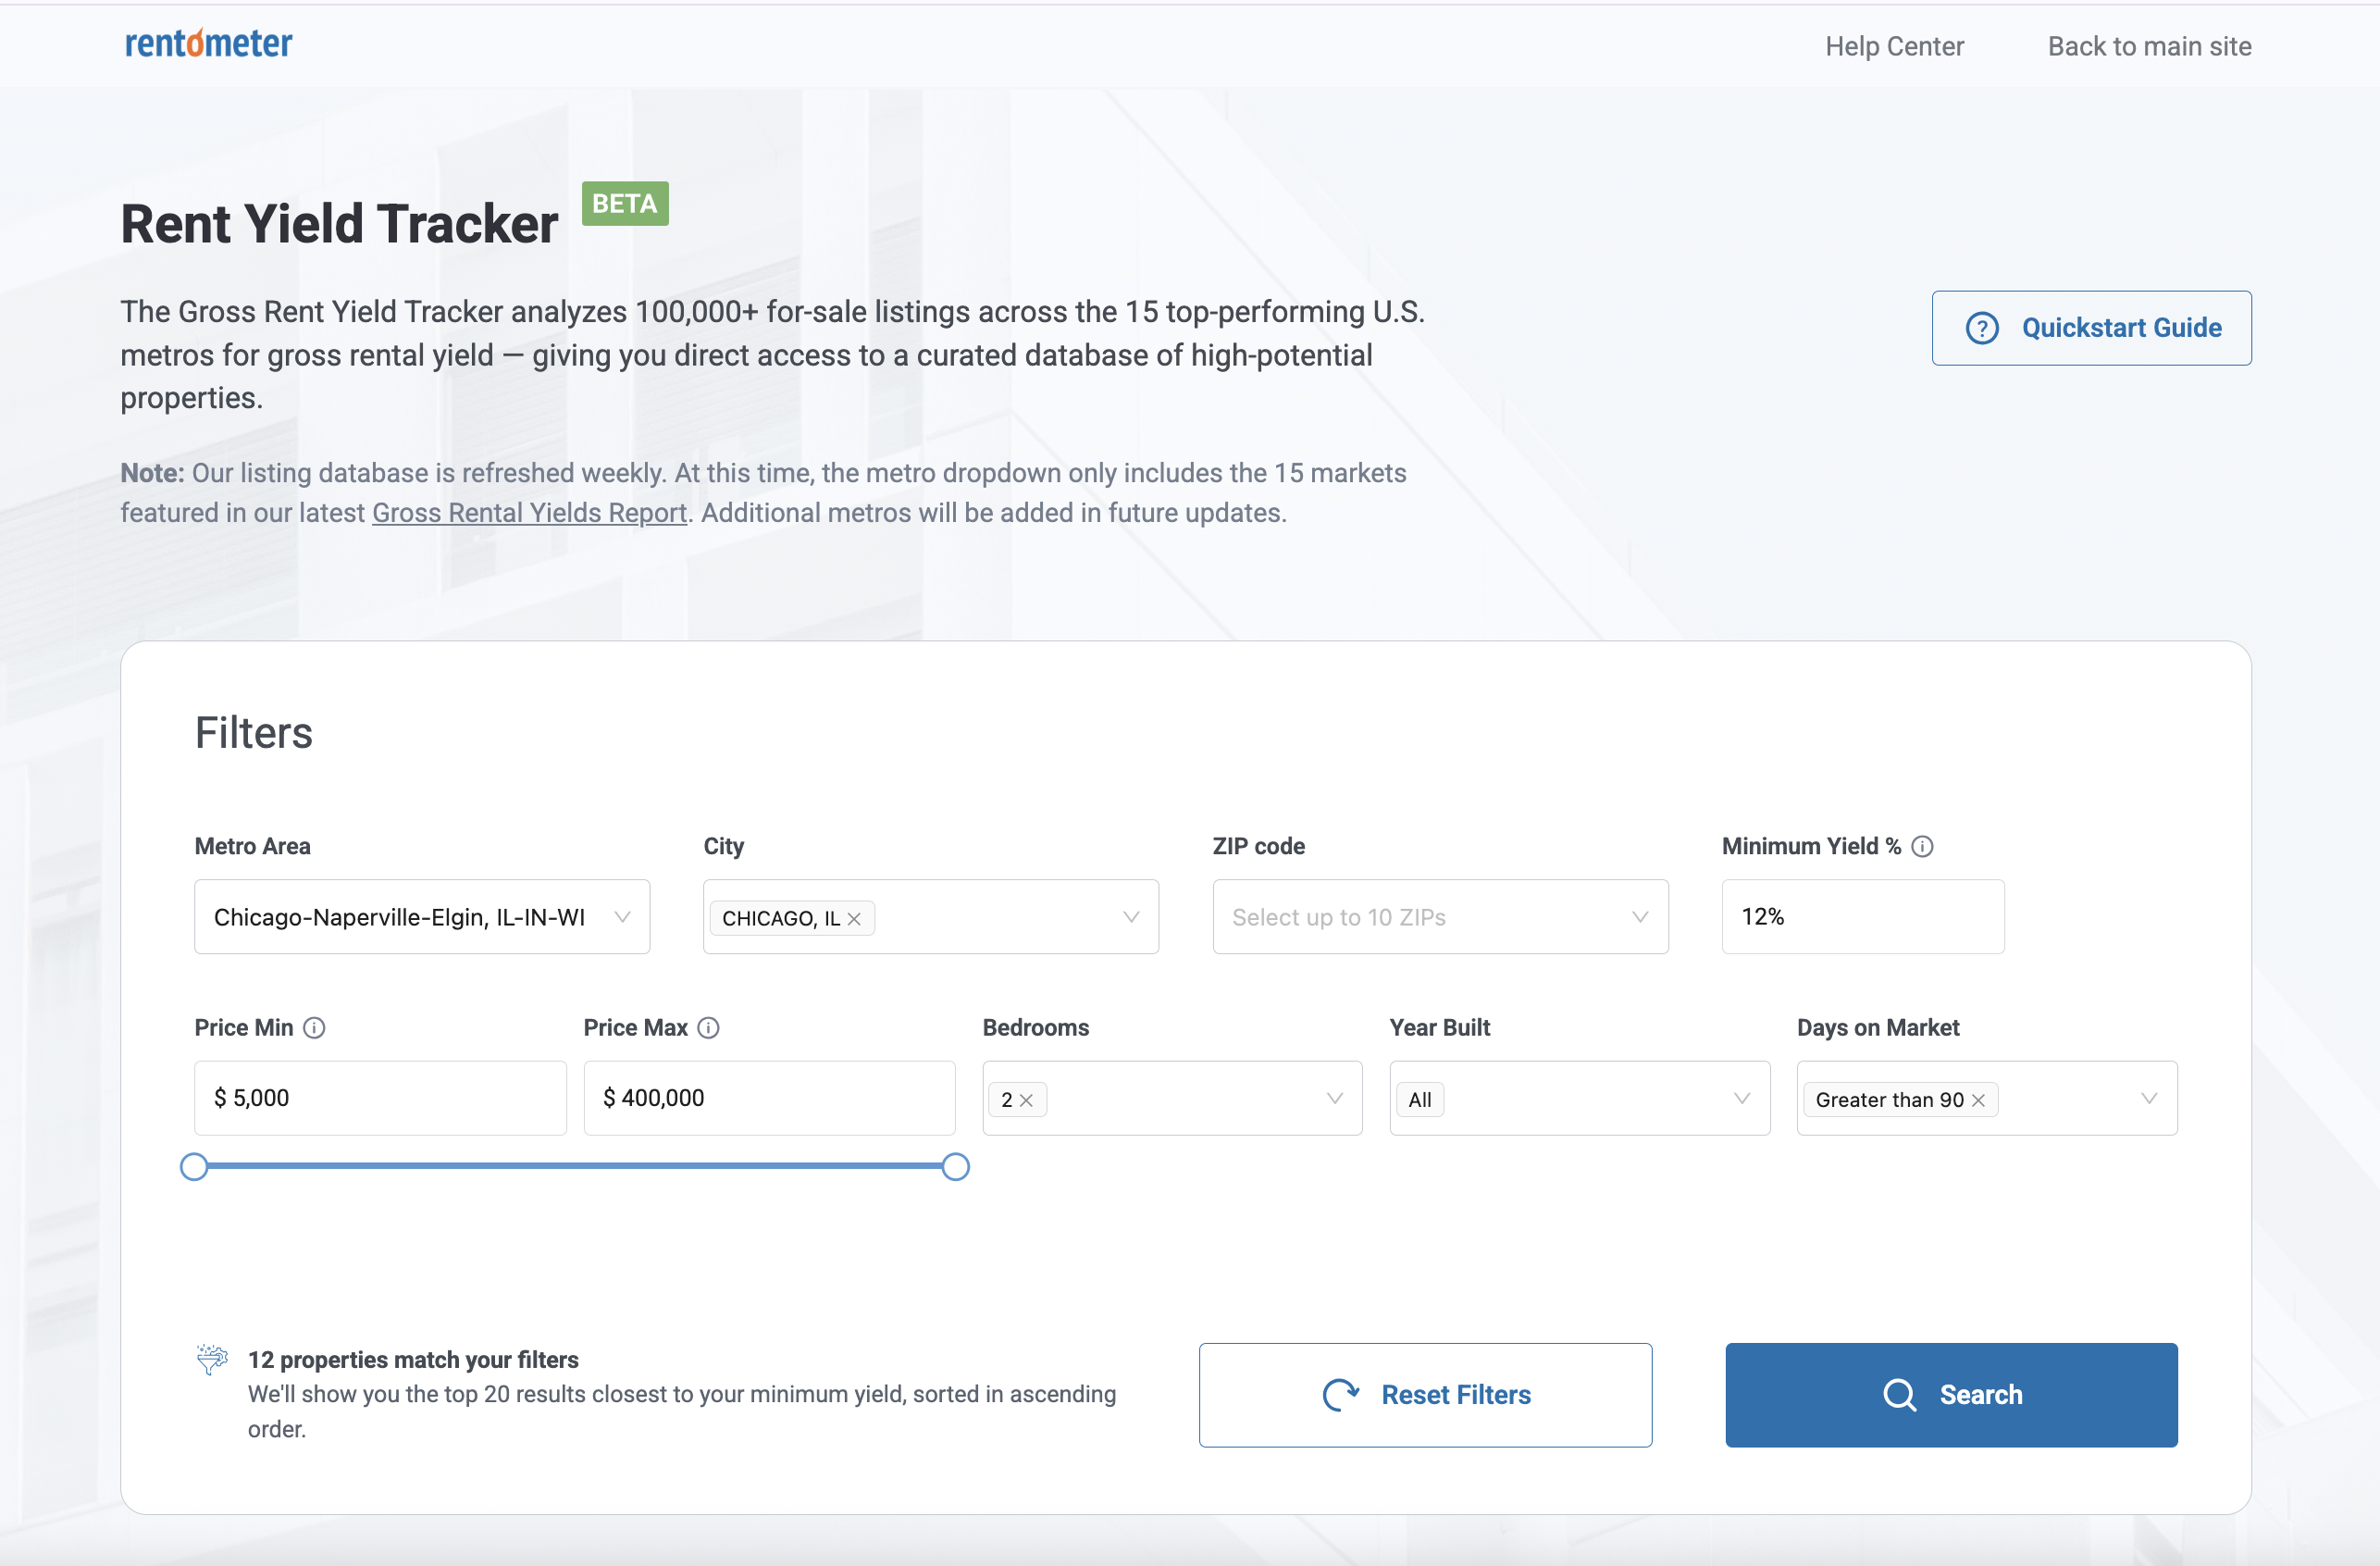Remove the CHICAGO, IL city chip
Screen dimensions: 2380x1566
click(x=855, y=917)
